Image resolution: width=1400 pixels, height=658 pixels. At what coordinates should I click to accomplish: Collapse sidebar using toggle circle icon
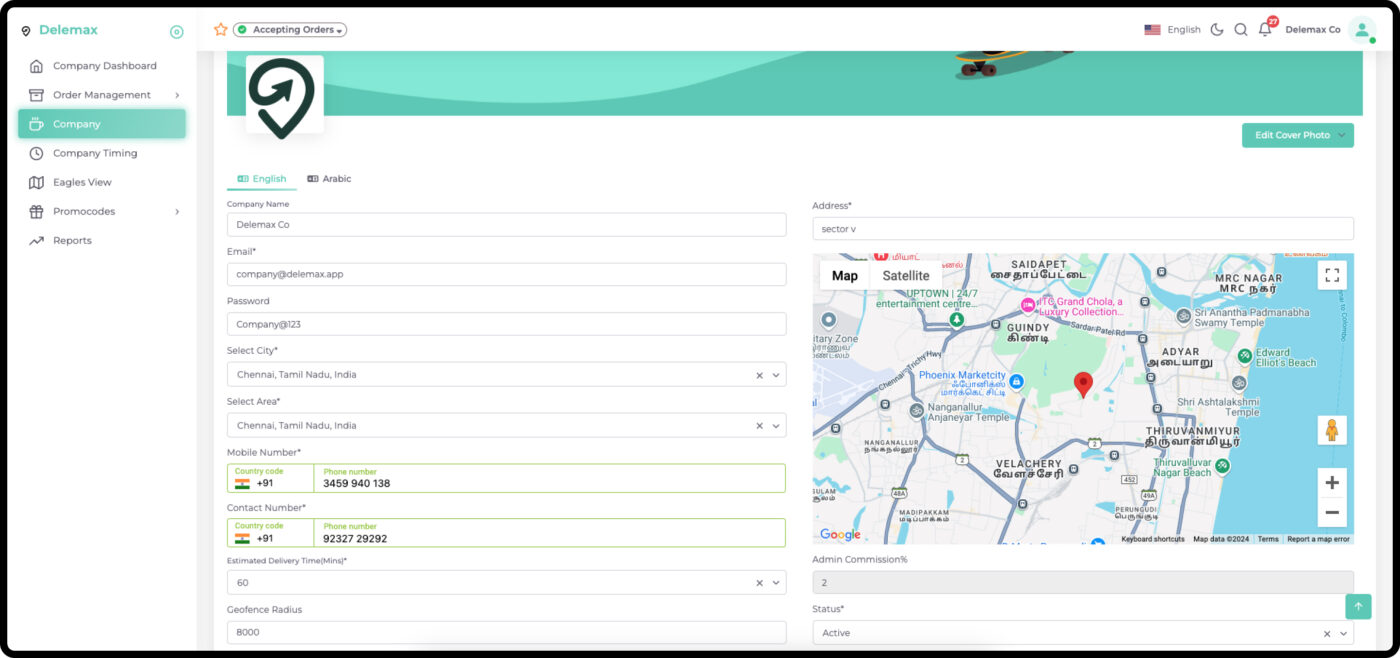(x=177, y=32)
